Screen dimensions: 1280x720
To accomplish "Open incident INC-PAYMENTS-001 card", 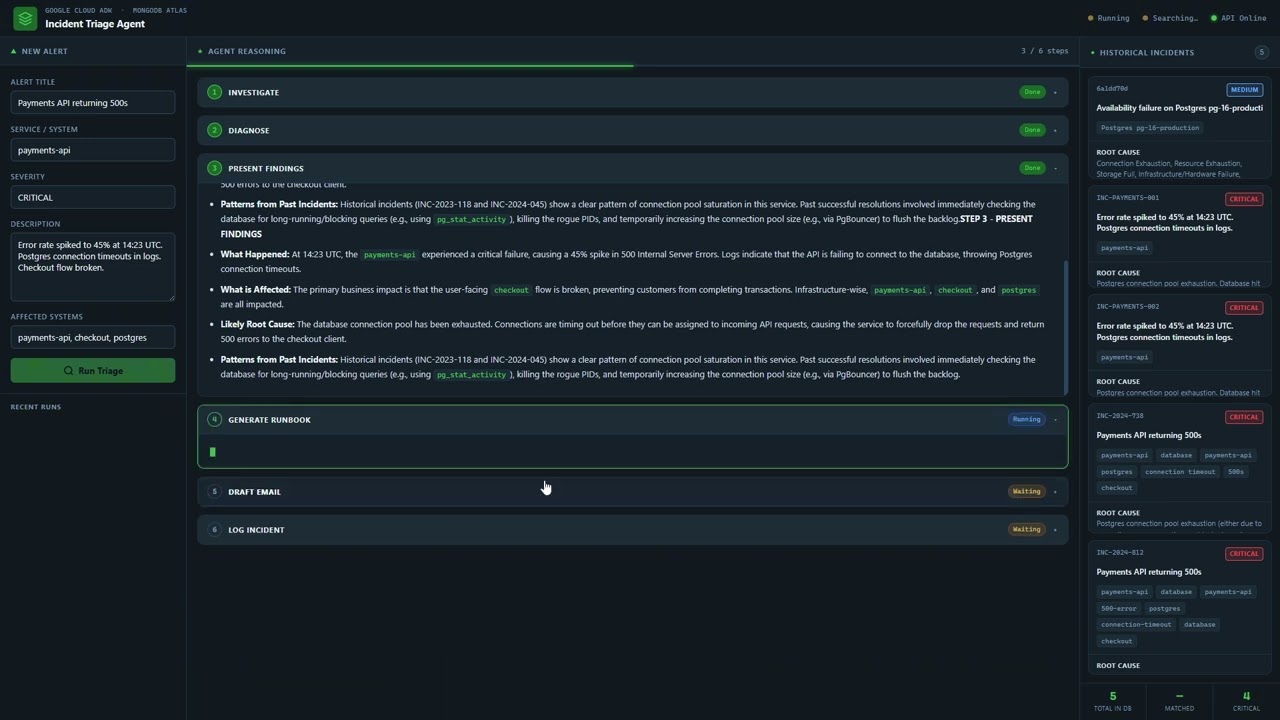I will coord(1179,238).
